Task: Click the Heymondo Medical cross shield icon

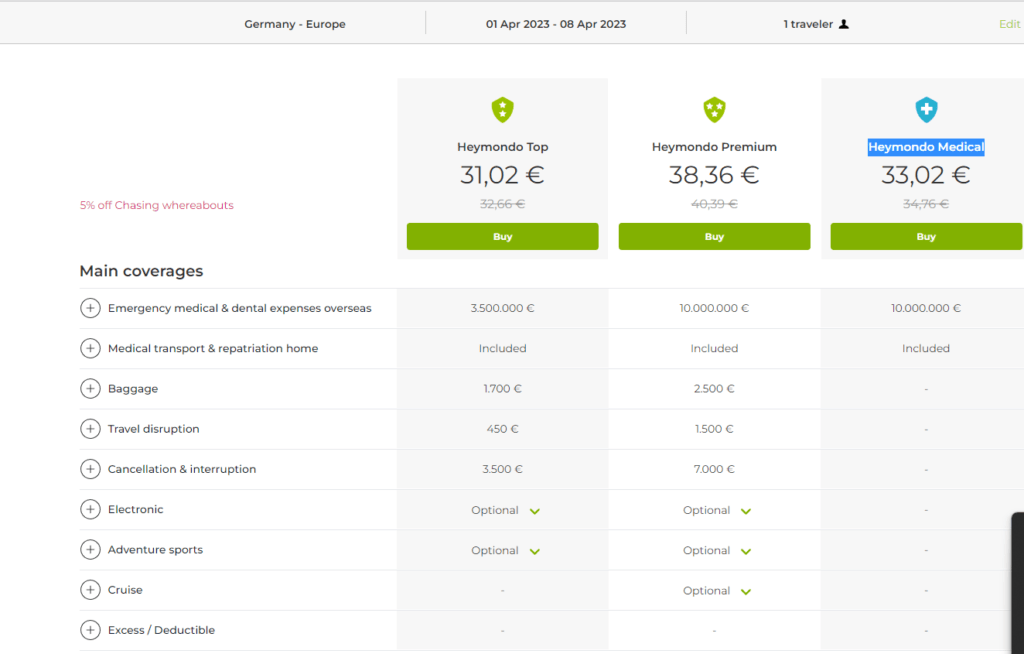Action: pyautogui.click(x=926, y=110)
